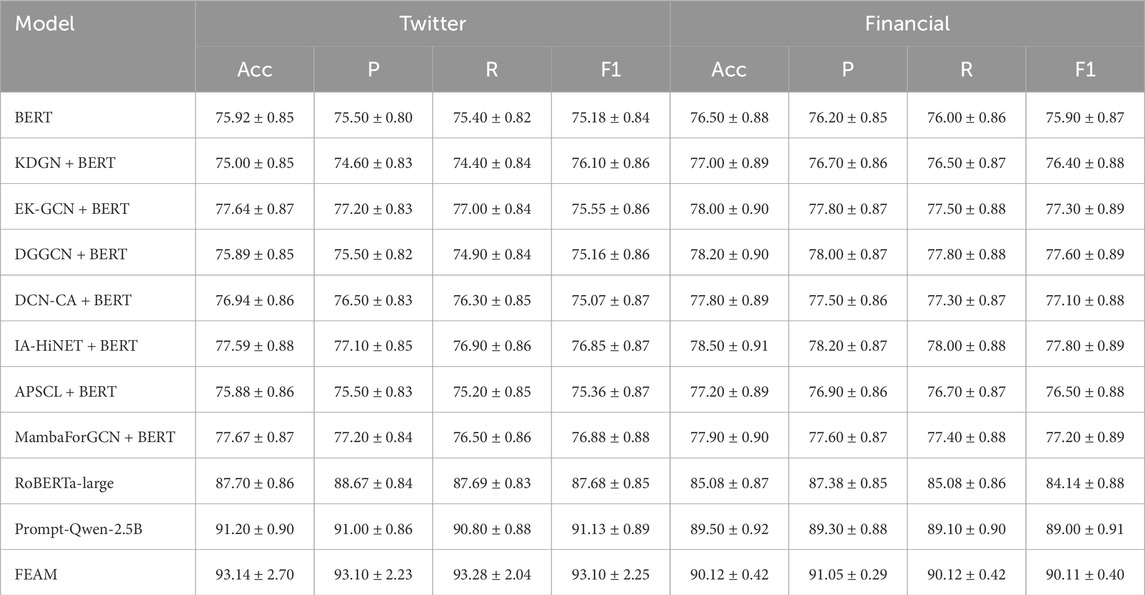The width and height of the screenshot is (1145, 595).
Task: Select the DGGCN + BERT row label
Action: click(x=70, y=254)
